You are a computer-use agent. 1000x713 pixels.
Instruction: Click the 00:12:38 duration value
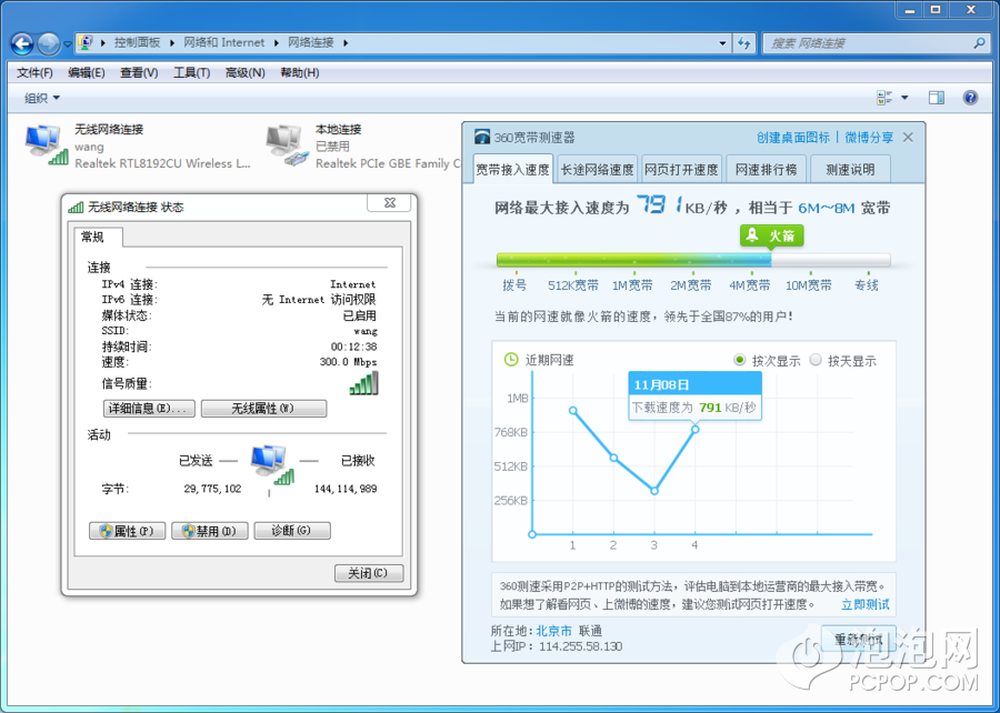354,347
